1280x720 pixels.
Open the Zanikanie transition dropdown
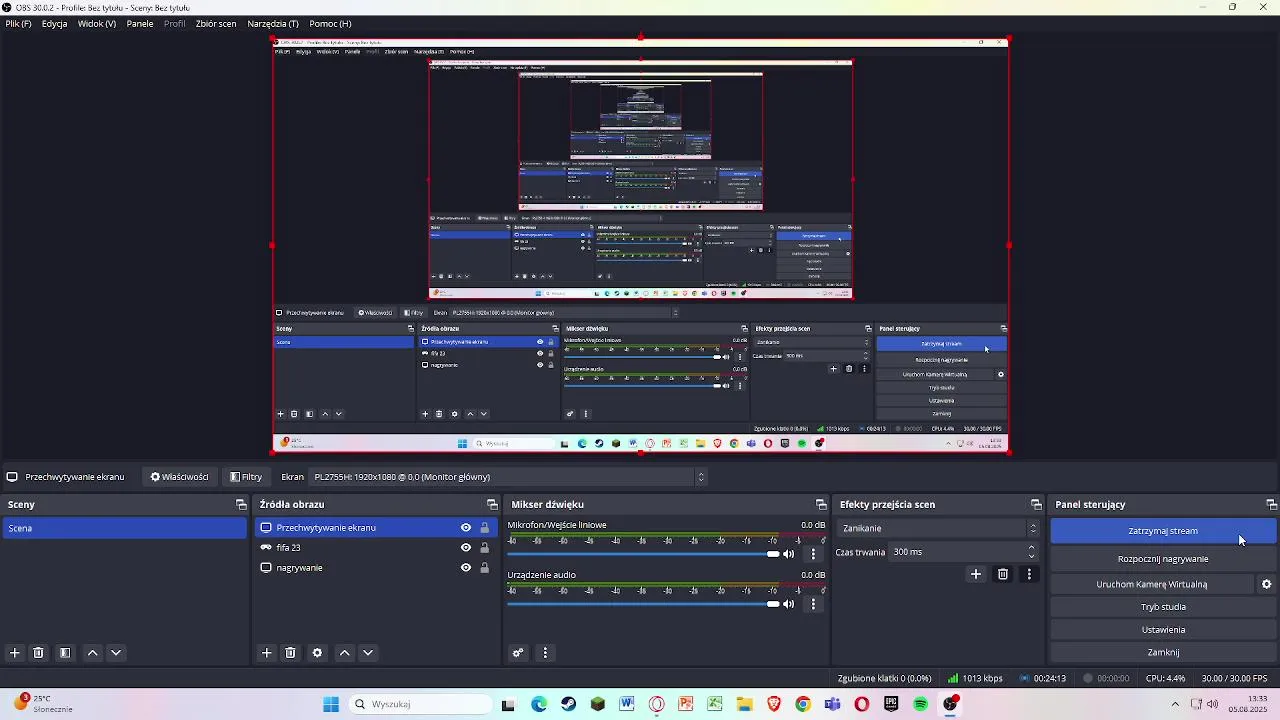(x=938, y=528)
